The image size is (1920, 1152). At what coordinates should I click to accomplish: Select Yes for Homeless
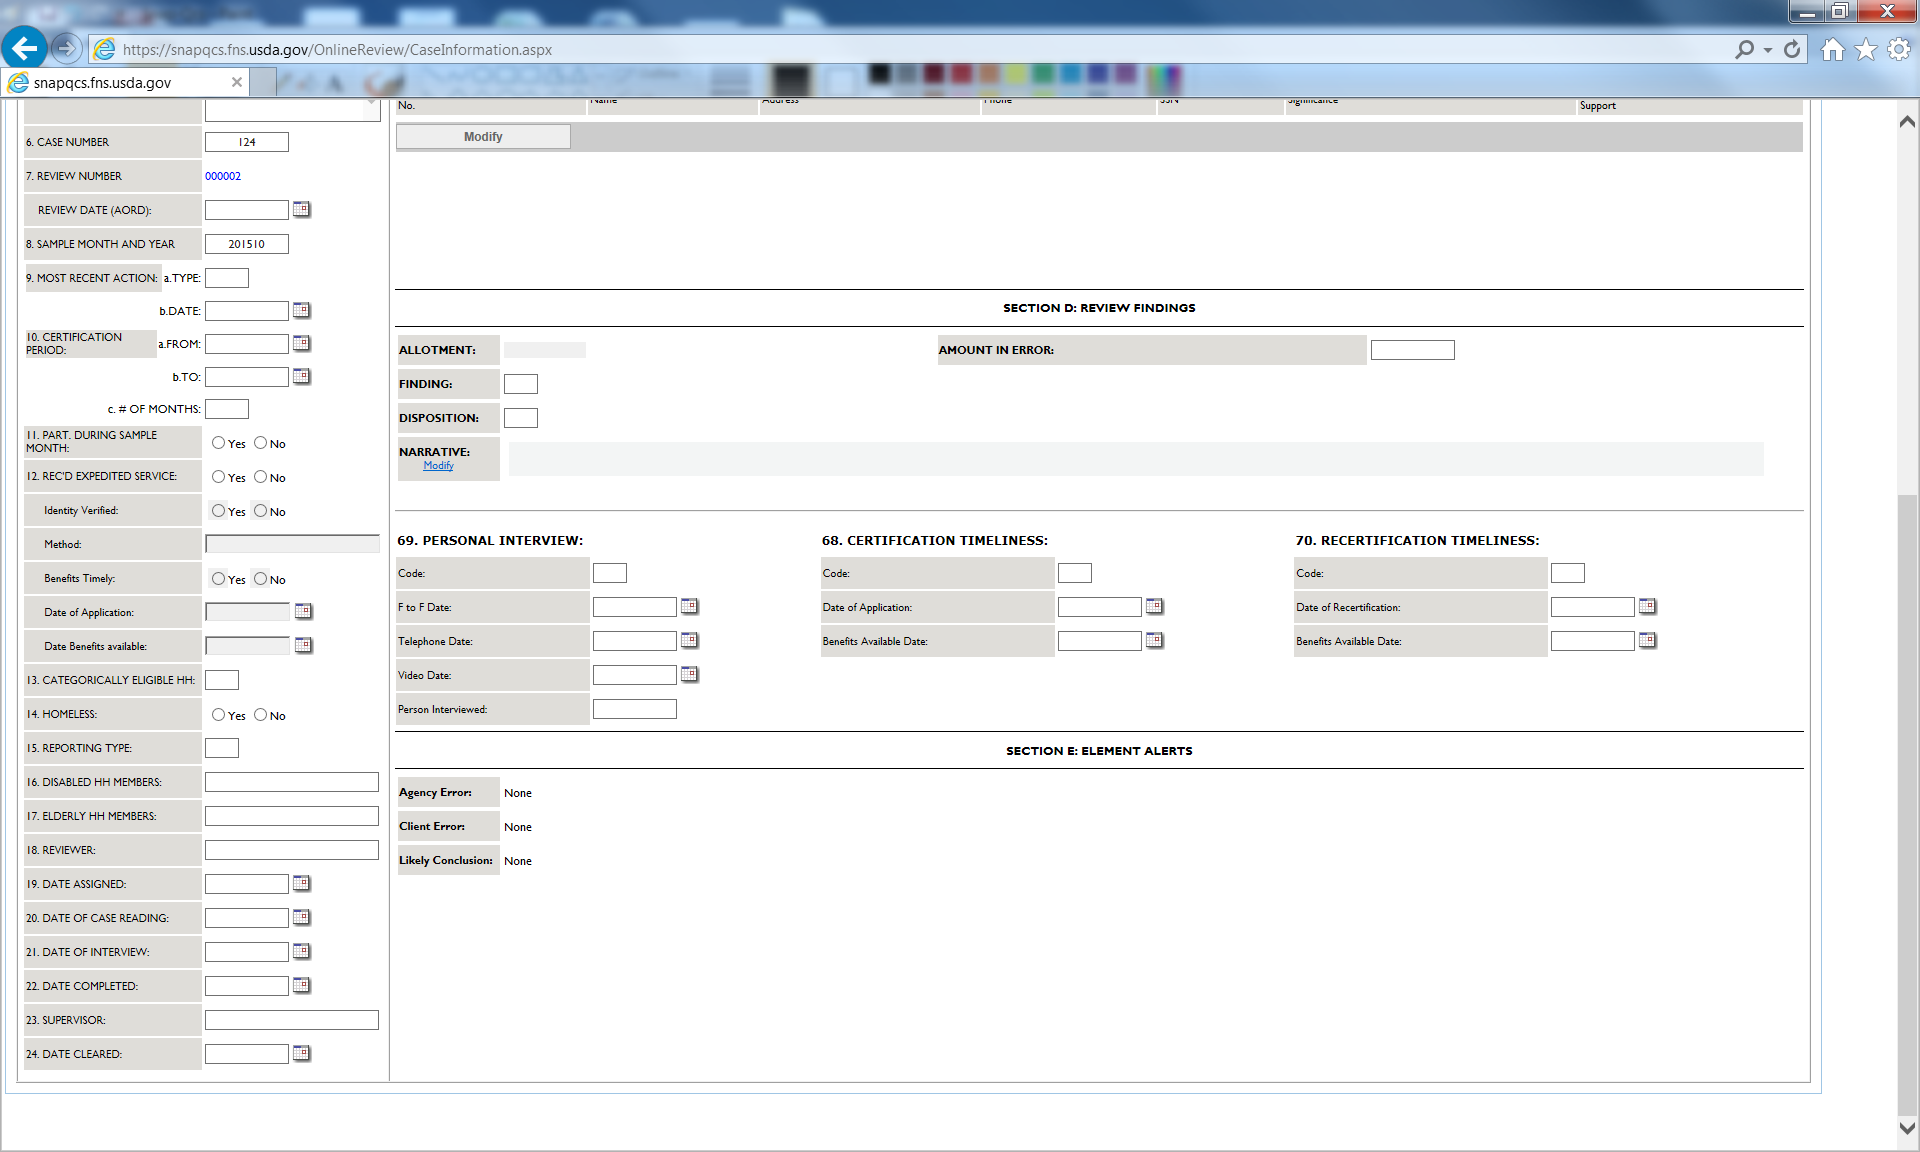click(218, 715)
